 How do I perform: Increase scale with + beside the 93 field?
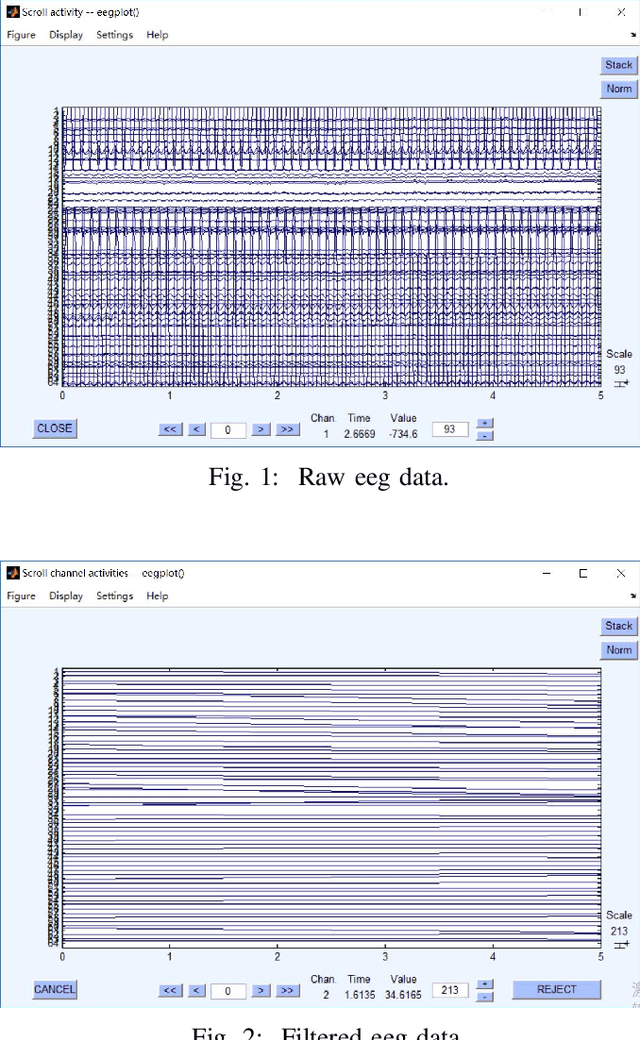click(485, 423)
